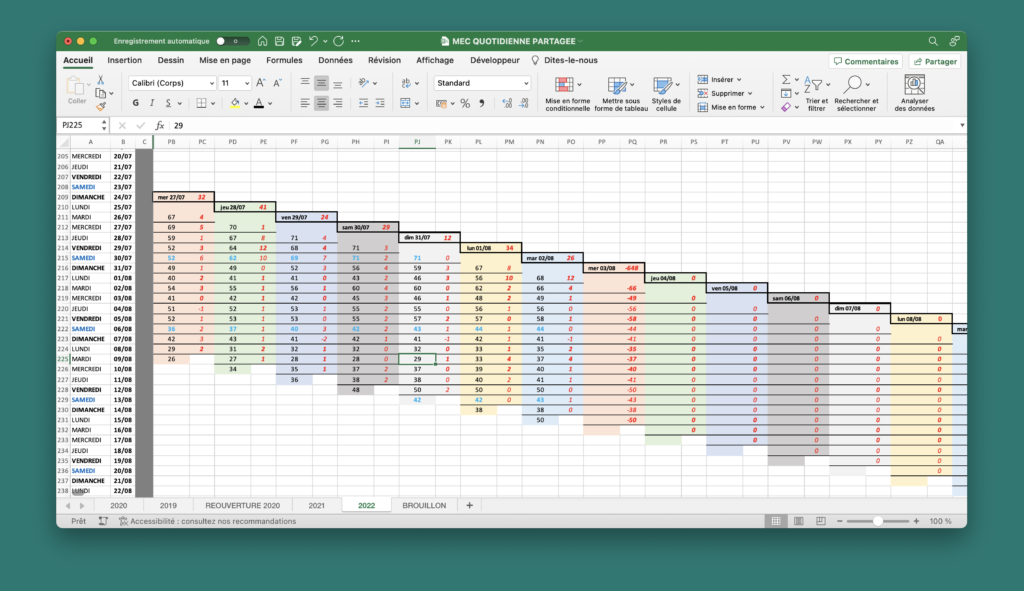Redo the last action
Viewport: 1024px width, 591px height.
(338, 41)
